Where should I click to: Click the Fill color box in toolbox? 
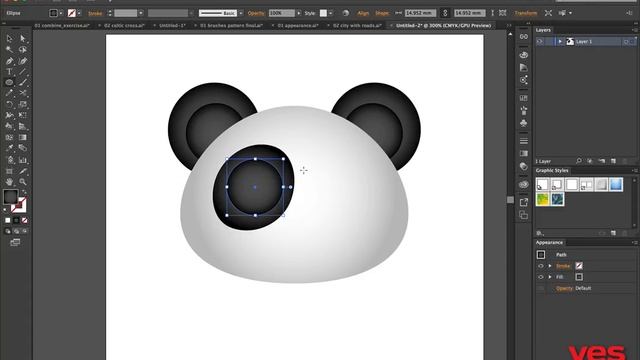pos(11,197)
